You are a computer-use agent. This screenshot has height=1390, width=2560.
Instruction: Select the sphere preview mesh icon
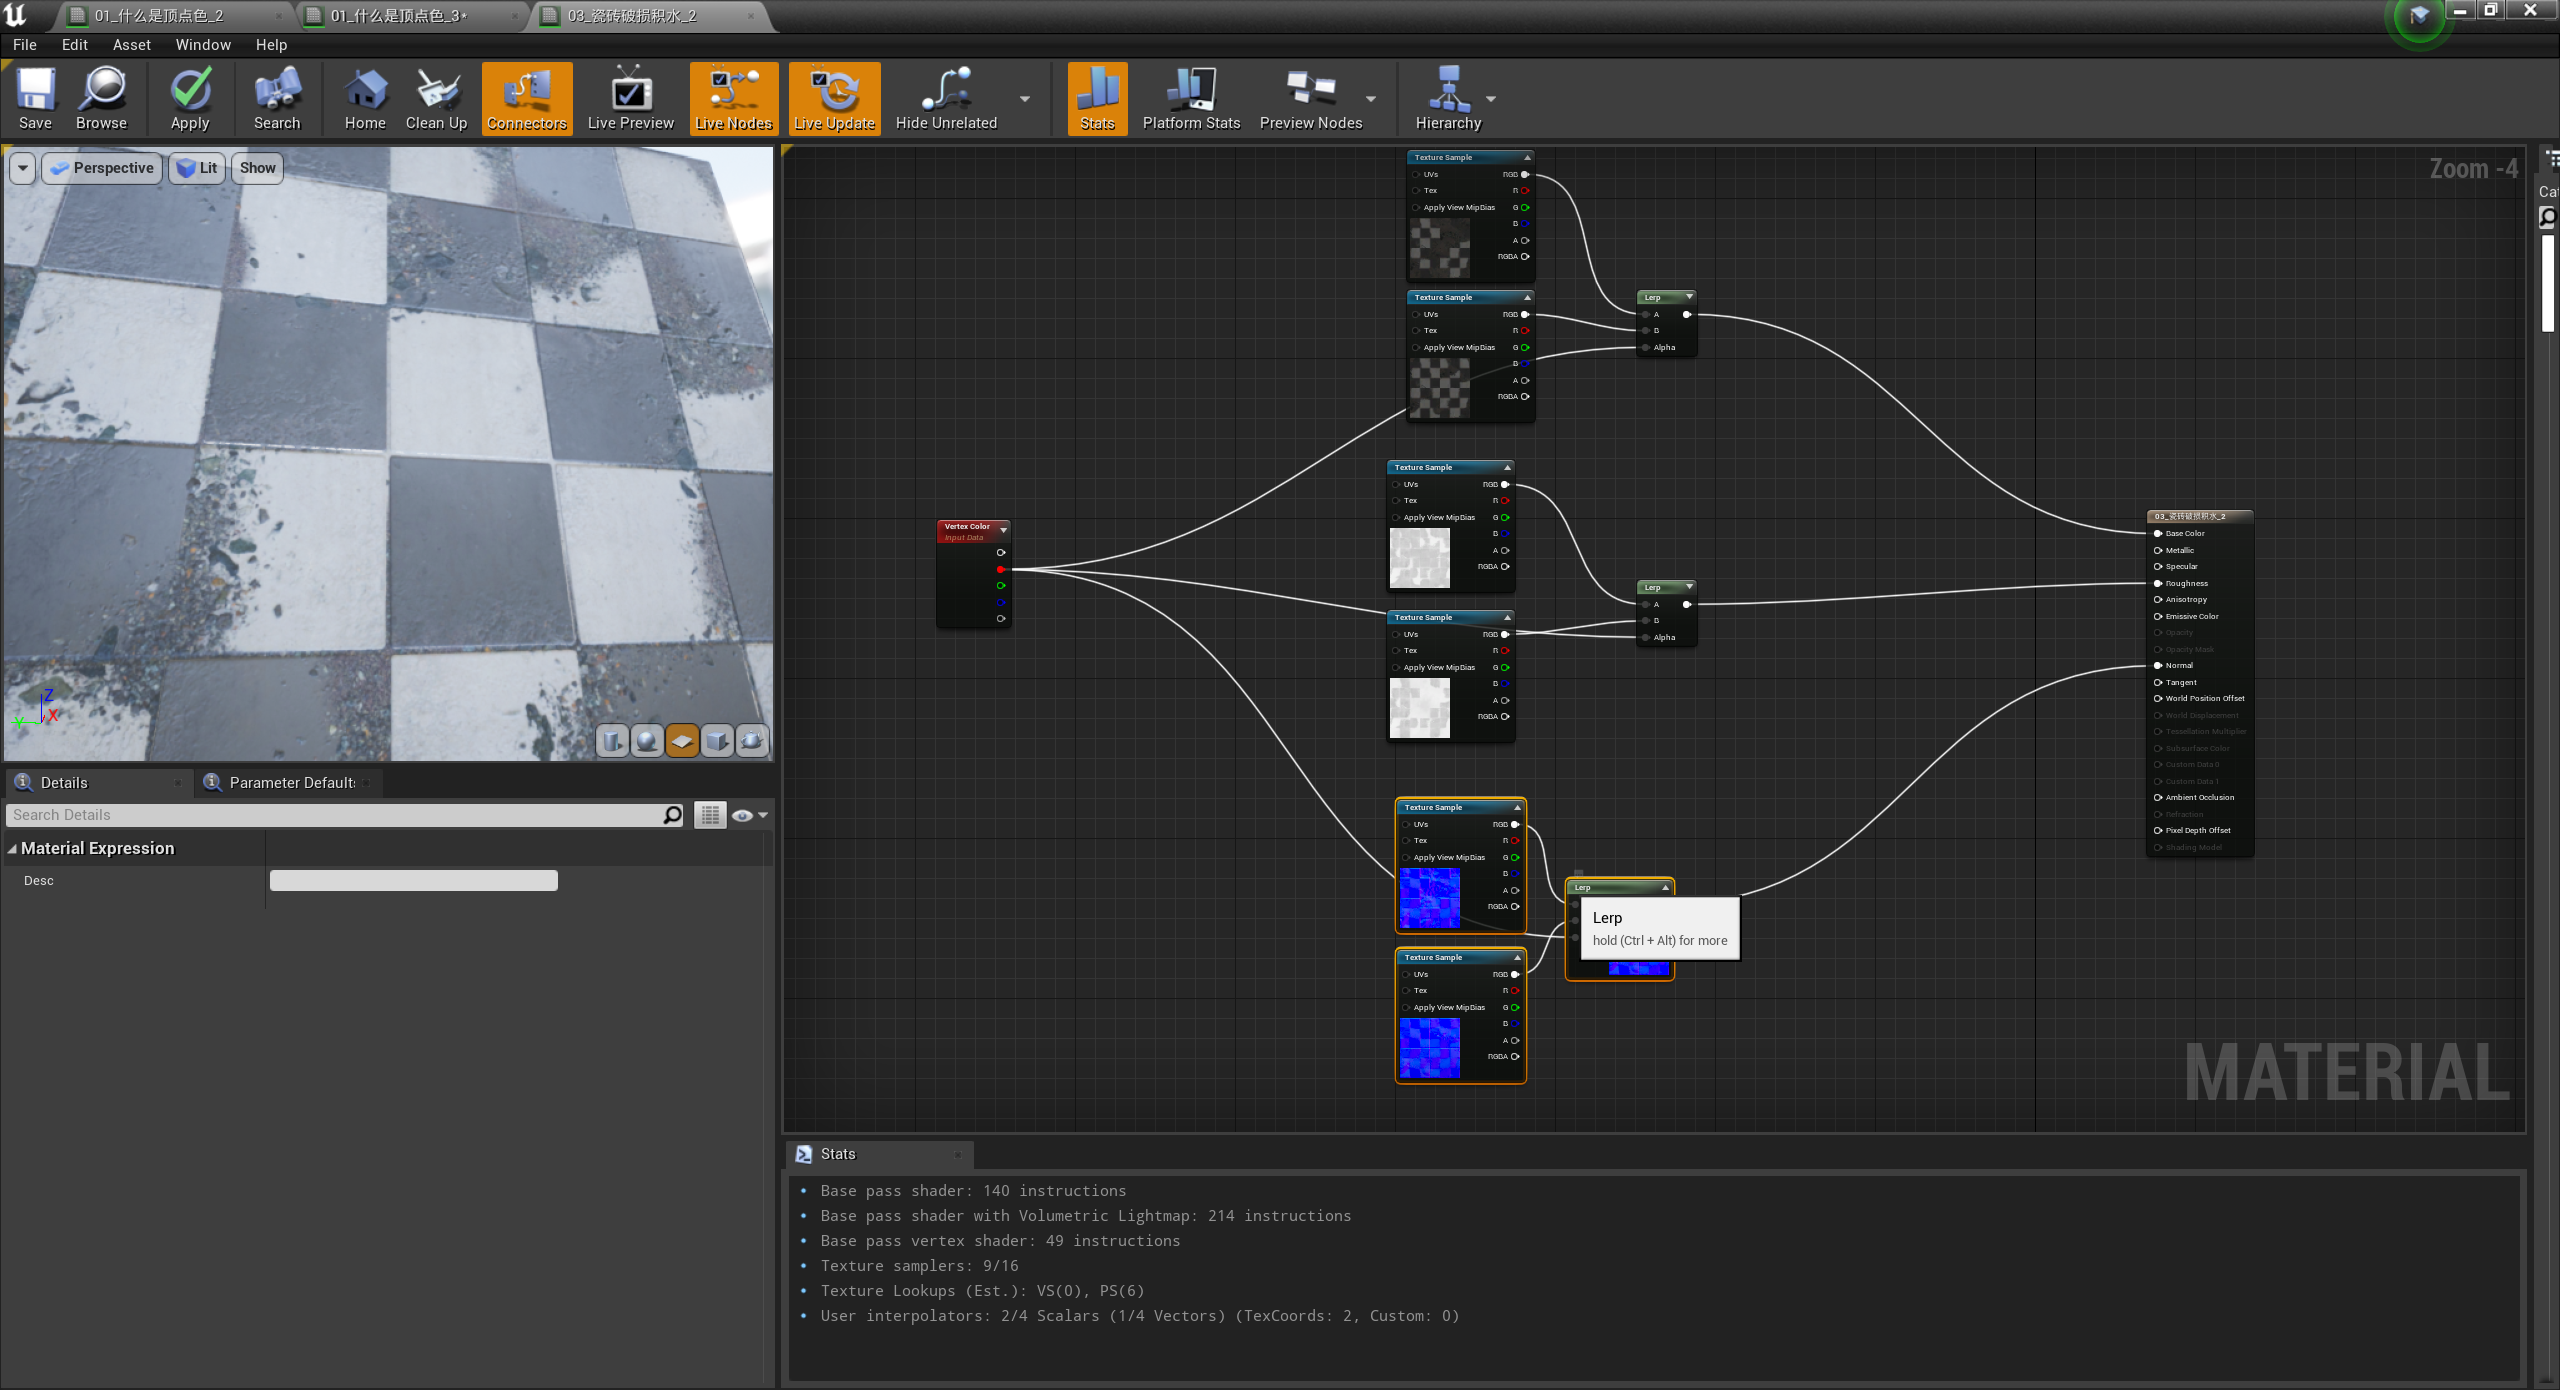coord(647,741)
